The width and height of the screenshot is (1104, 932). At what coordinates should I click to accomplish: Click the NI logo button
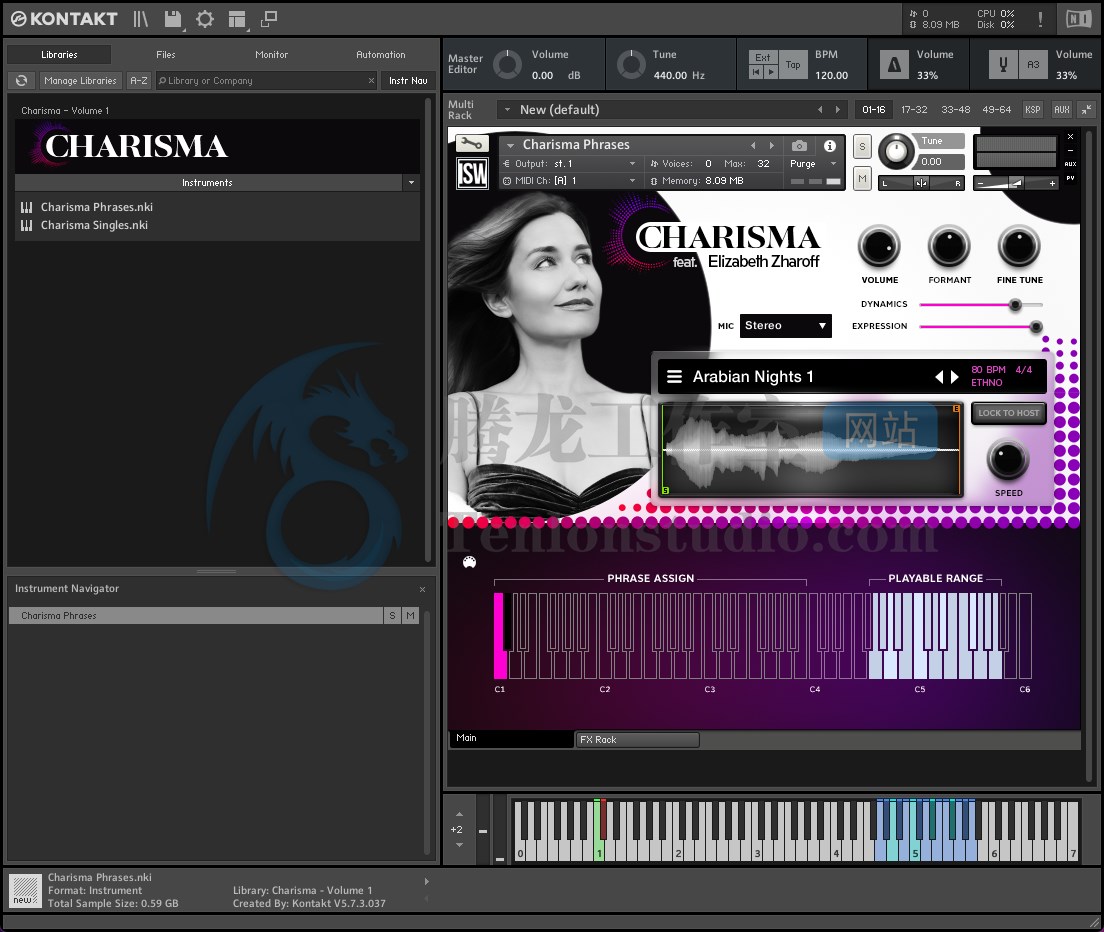coord(1078,19)
